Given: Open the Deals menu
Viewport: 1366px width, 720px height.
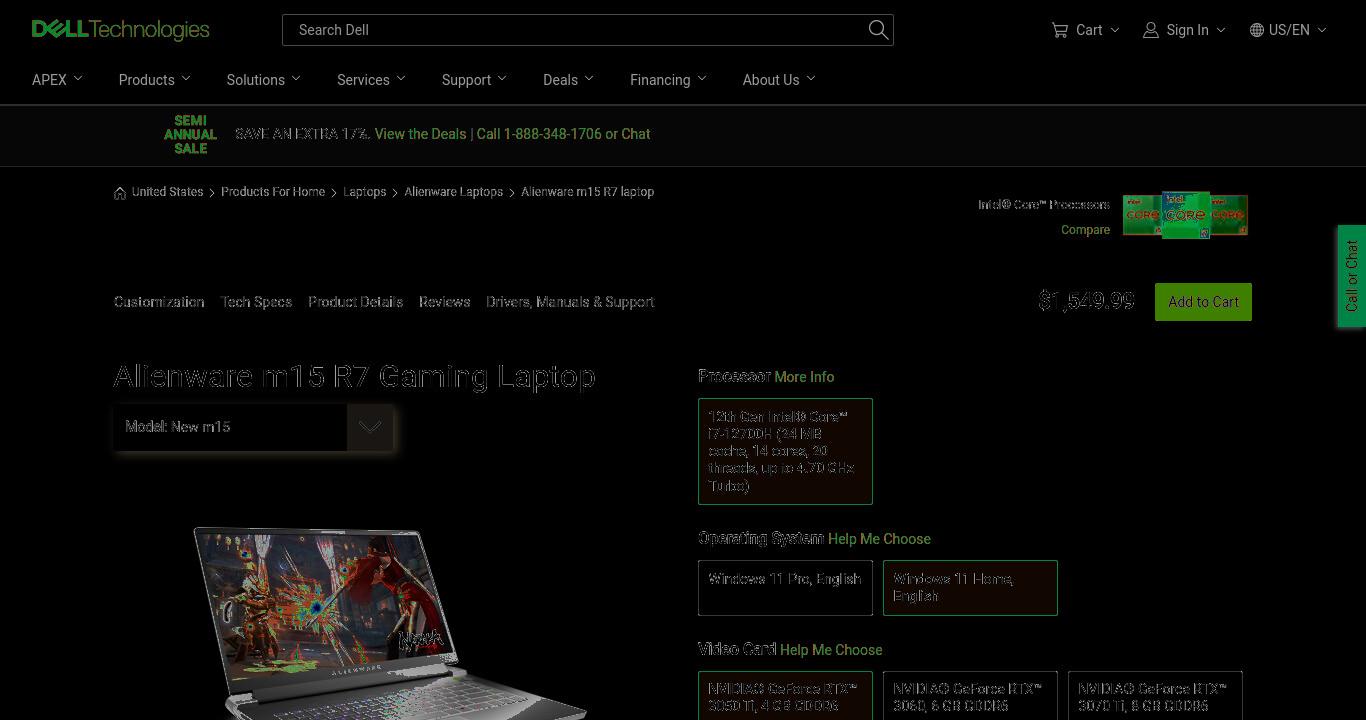Looking at the screenshot, I should click(568, 80).
